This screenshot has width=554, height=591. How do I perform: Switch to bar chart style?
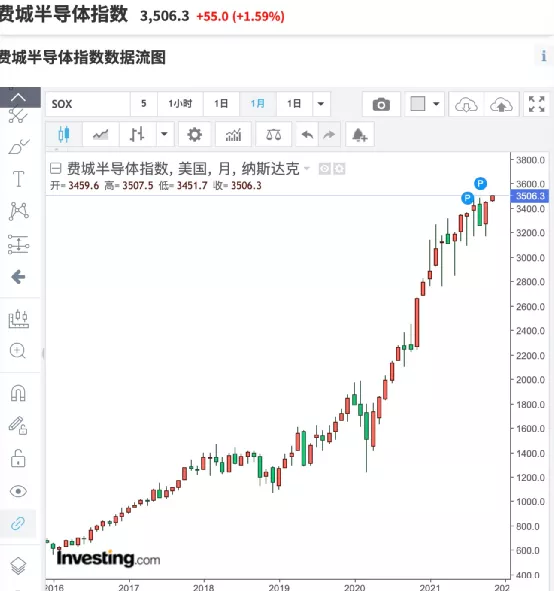(137, 134)
